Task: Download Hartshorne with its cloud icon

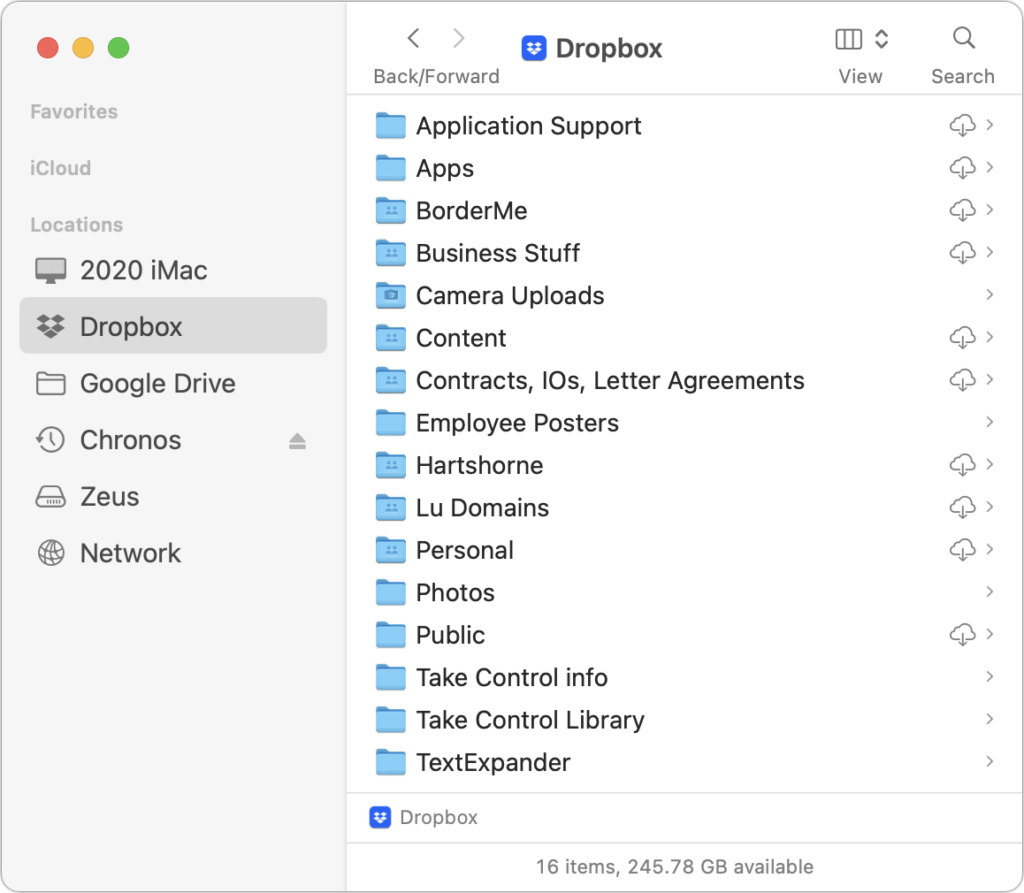Action: 962,464
